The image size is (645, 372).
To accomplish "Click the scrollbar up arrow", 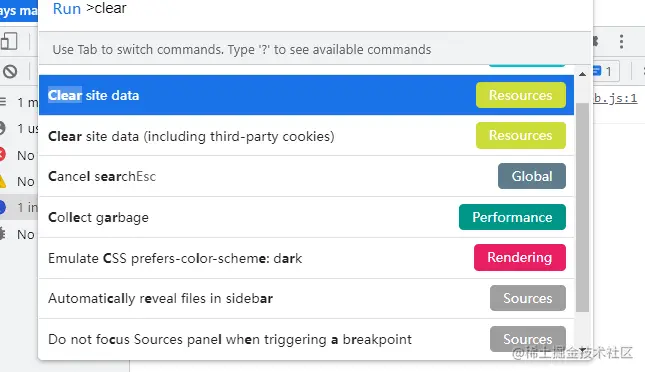I will point(582,74).
